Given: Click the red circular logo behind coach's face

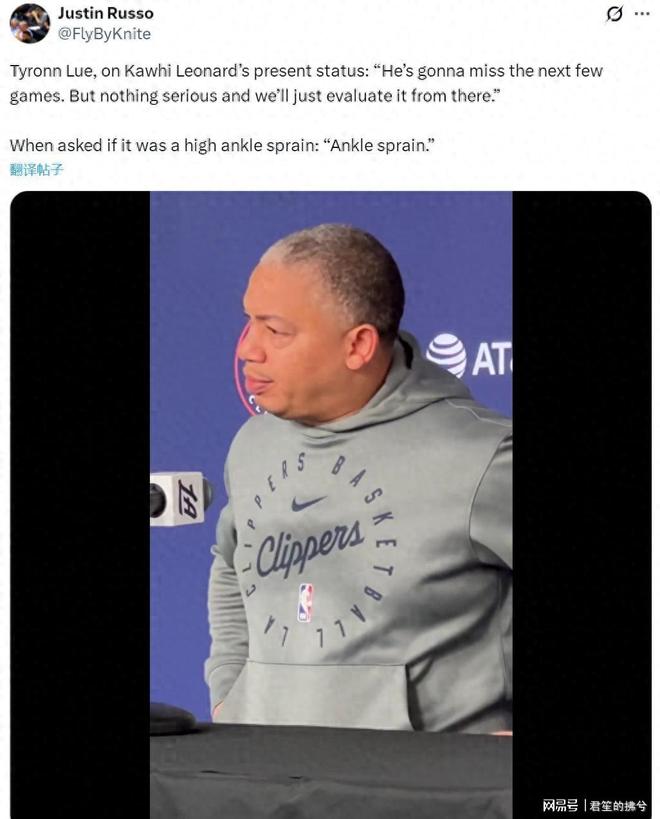Looking at the screenshot, I should (248, 371).
